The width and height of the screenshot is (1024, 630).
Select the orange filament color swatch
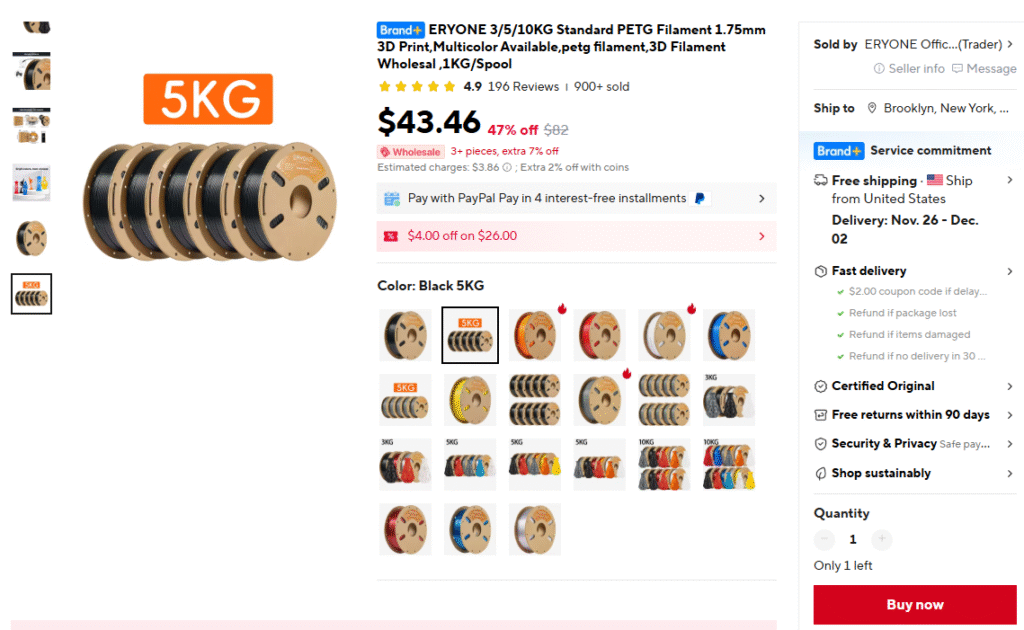tap(534, 335)
